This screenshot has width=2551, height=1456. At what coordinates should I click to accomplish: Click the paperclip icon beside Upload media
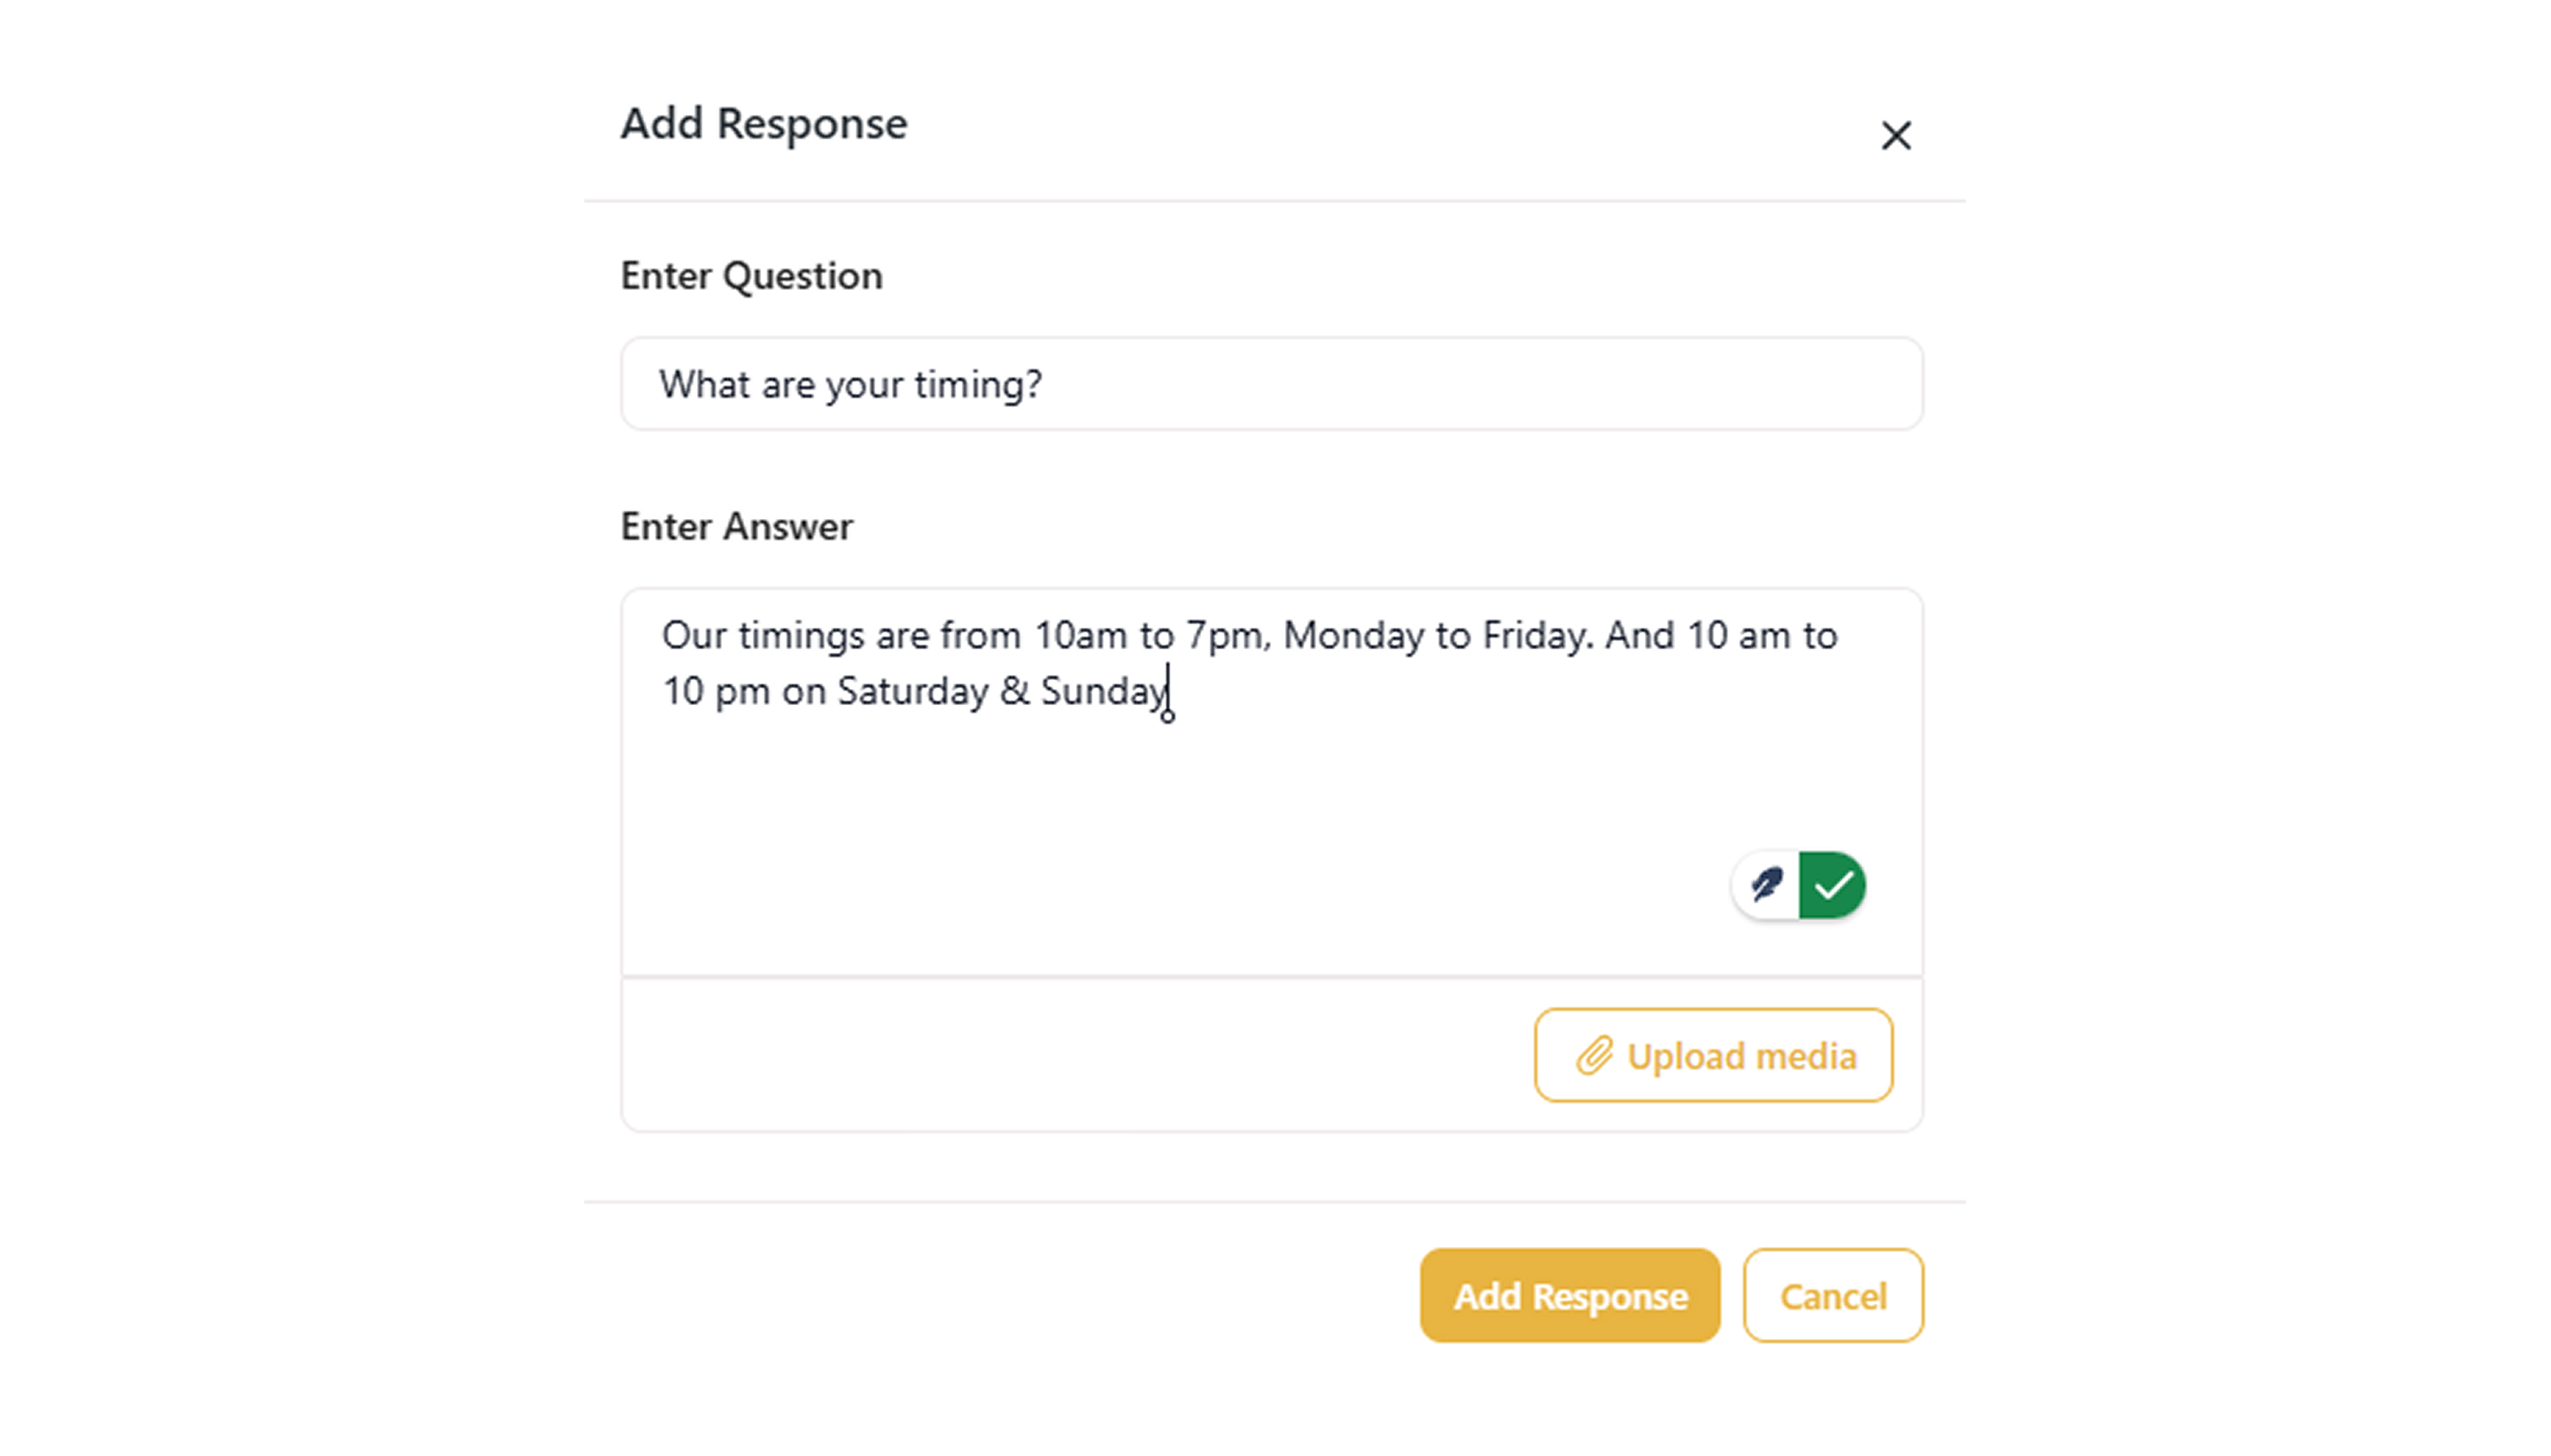click(x=1594, y=1056)
